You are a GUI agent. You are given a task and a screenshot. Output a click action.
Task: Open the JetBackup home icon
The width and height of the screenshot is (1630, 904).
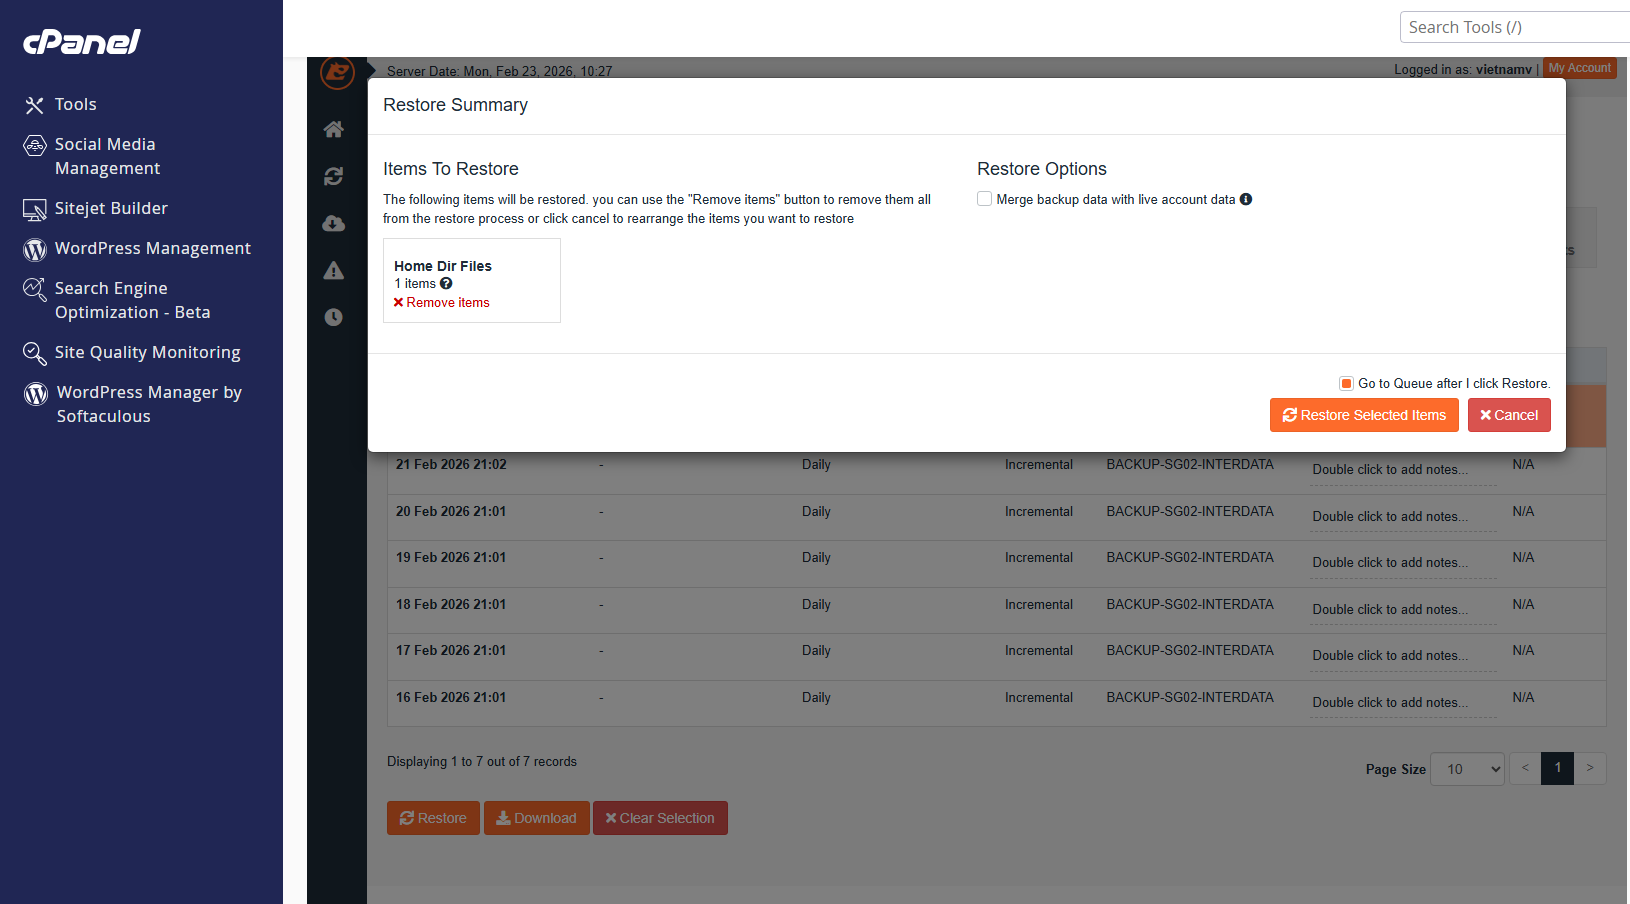[x=334, y=129]
